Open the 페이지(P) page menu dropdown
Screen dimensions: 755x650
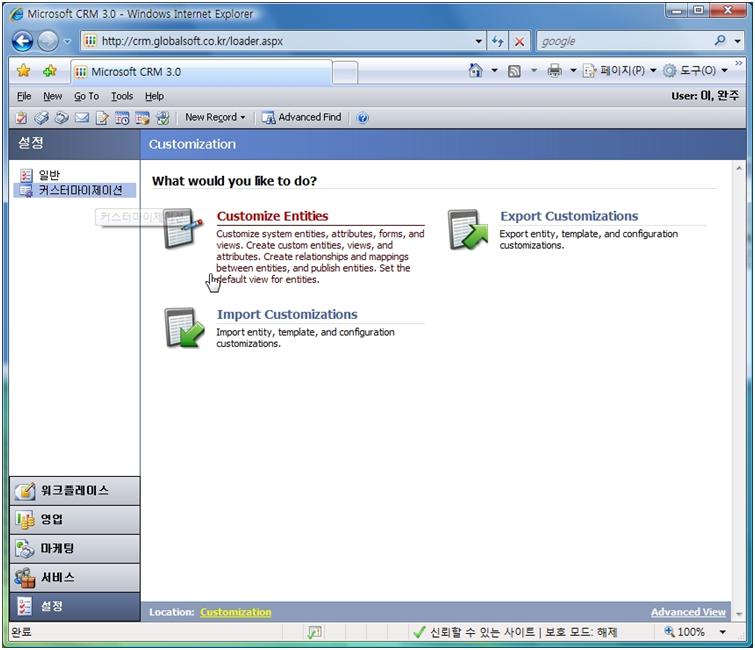click(620, 71)
